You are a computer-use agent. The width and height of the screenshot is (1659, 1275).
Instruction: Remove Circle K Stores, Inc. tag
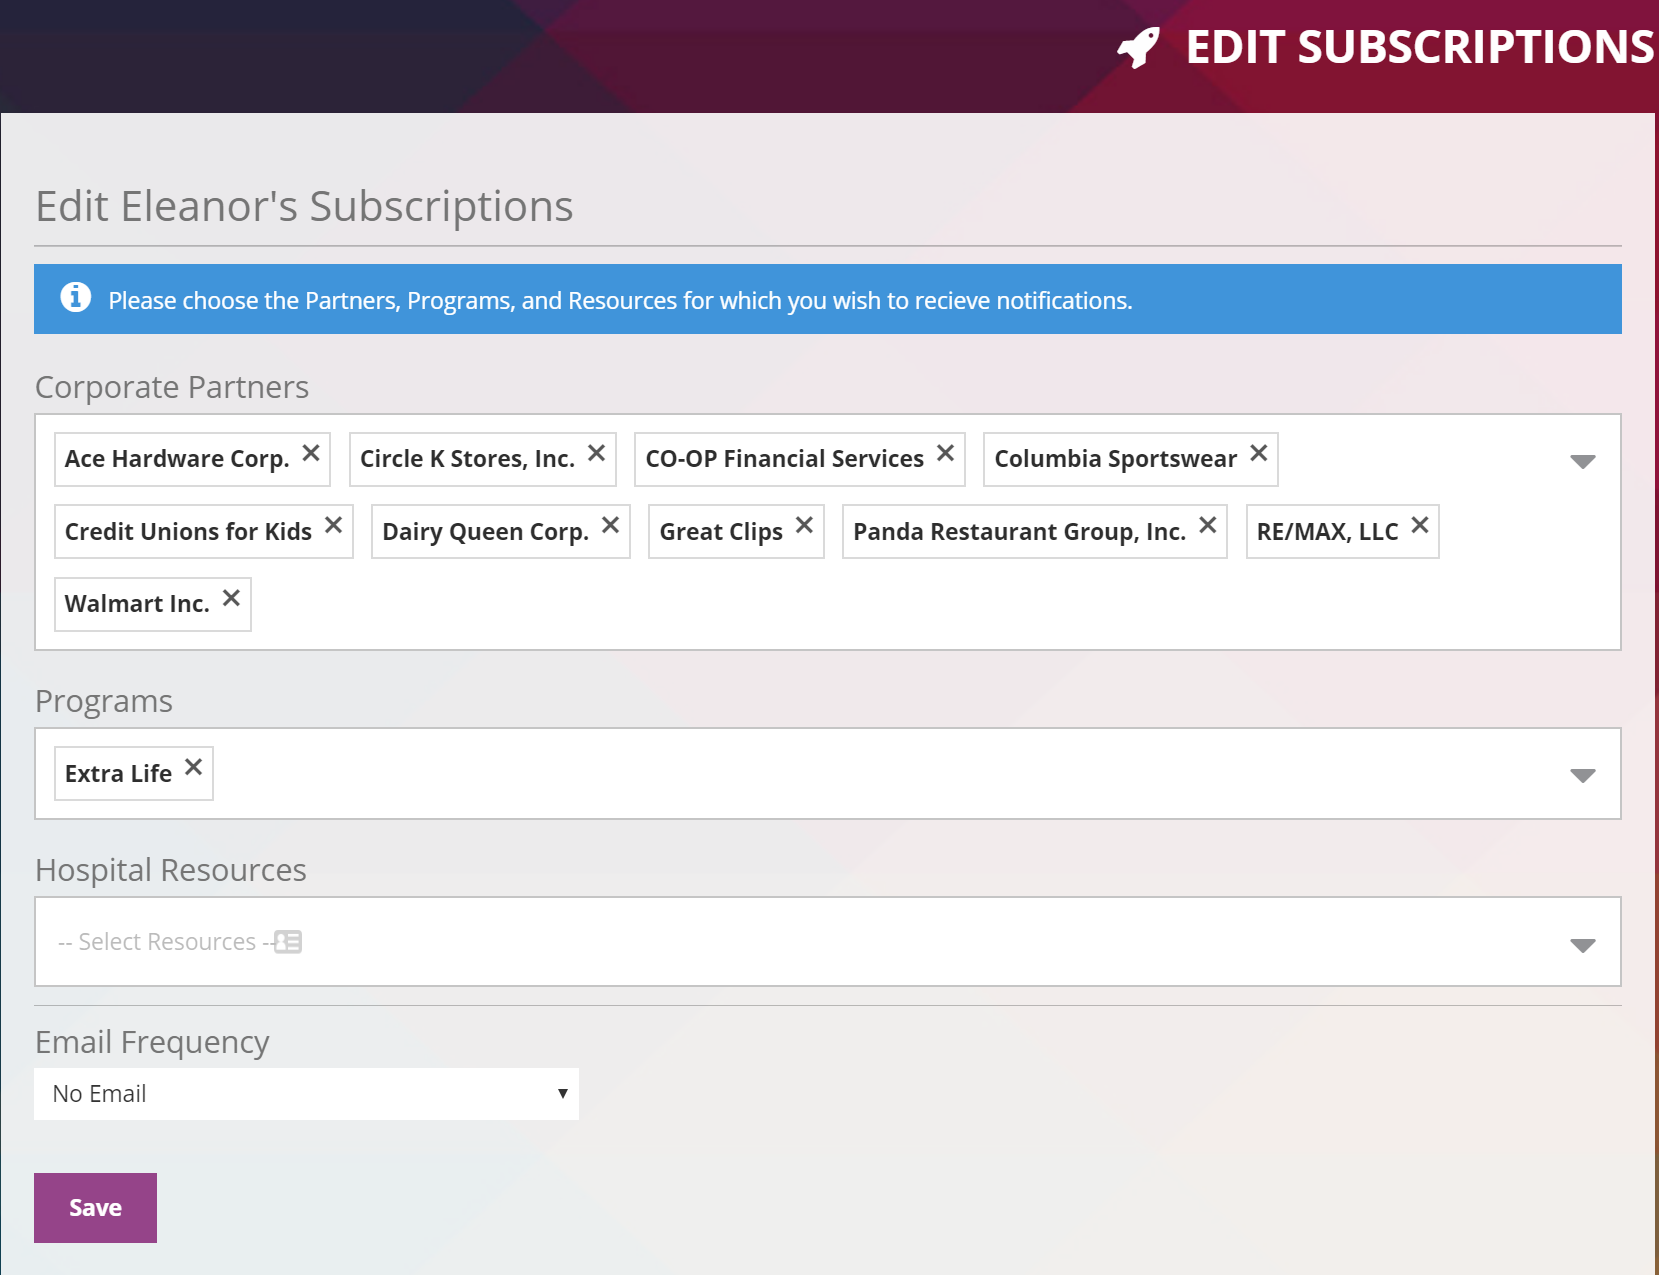(596, 453)
